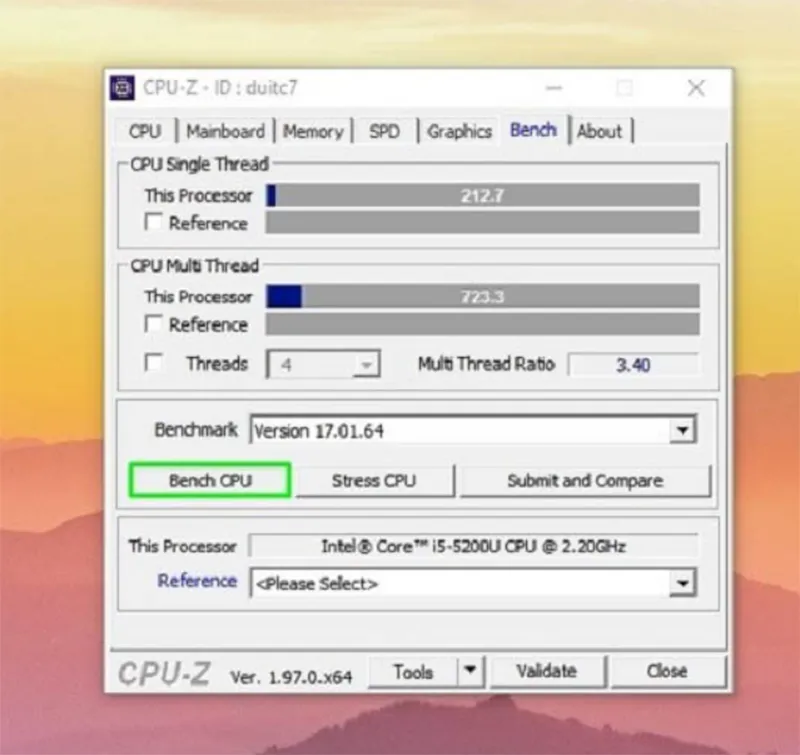Click the Multi Thread Reference bar

pyautogui.click(x=483, y=324)
